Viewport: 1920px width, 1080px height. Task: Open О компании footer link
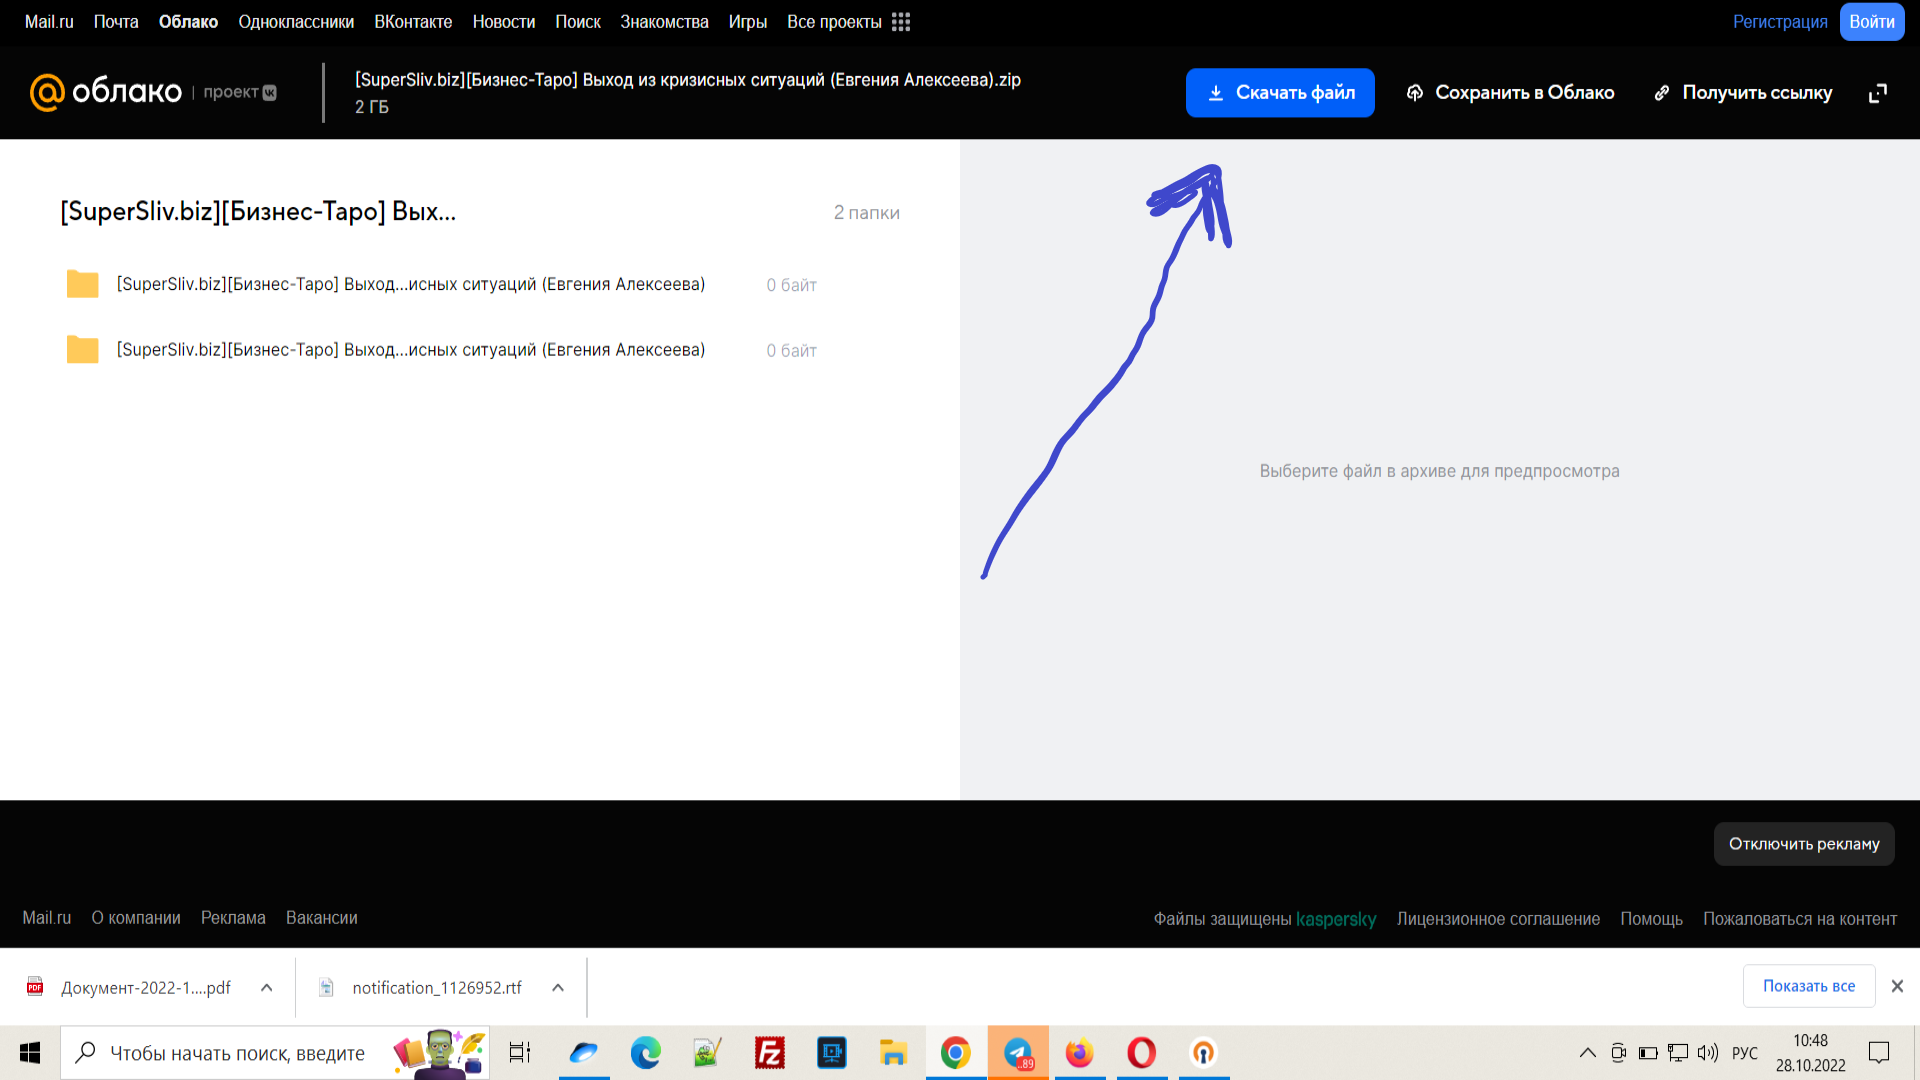point(136,918)
